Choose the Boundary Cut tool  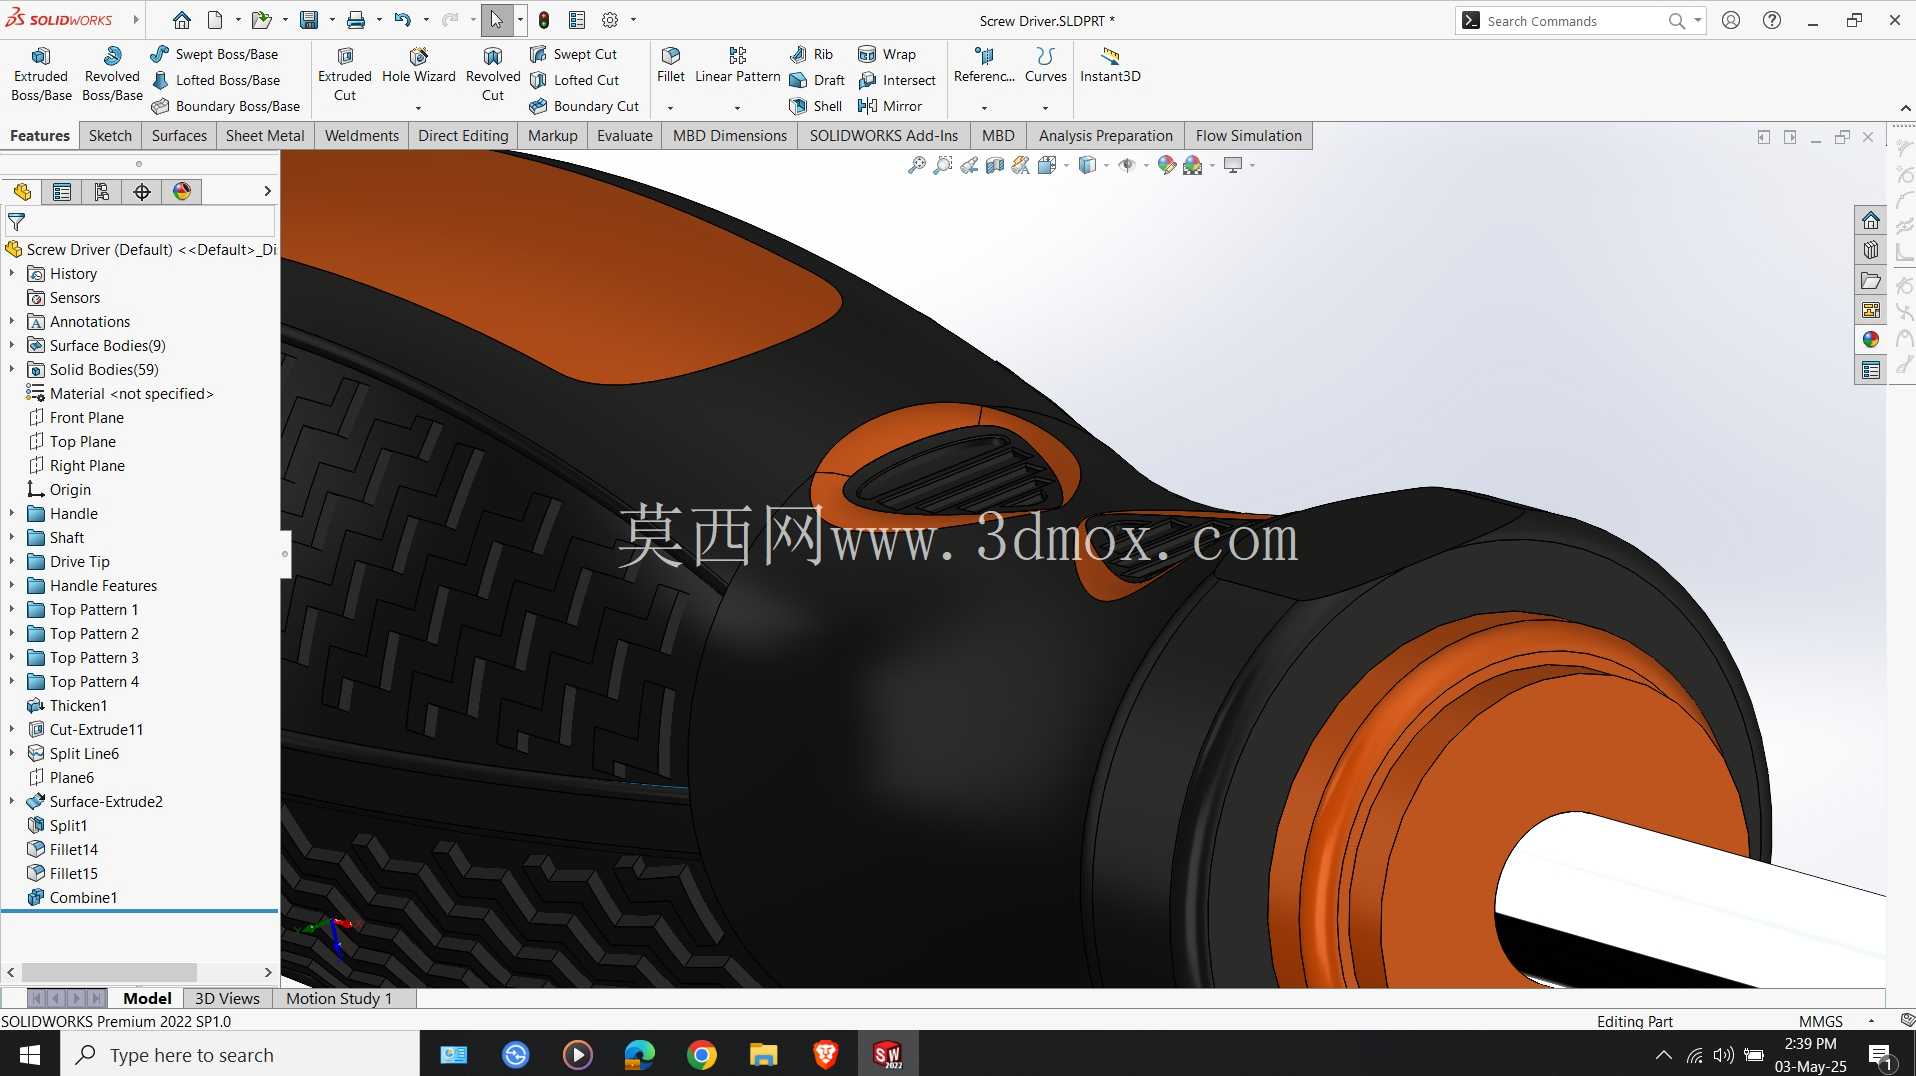584,106
